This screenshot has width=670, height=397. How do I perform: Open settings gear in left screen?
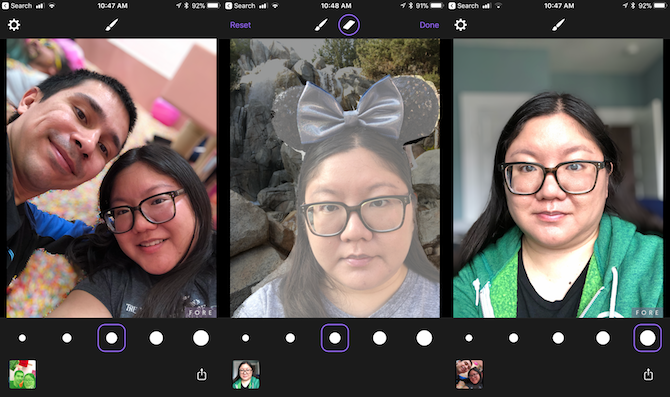pyautogui.click(x=14, y=25)
